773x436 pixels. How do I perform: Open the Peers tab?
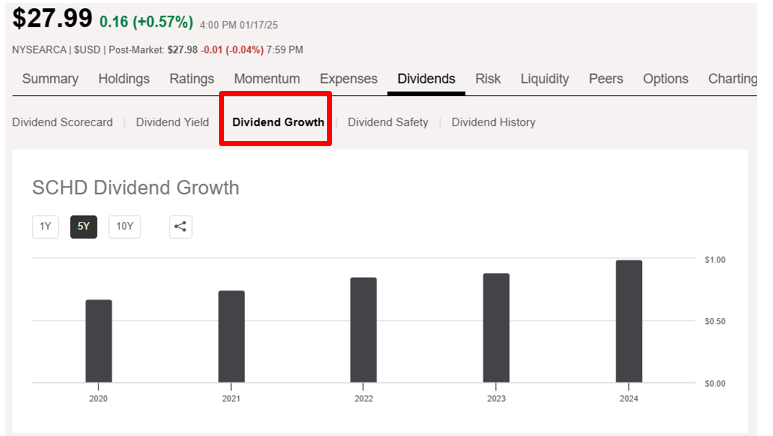pyautogui.click(x=606, y=79)
